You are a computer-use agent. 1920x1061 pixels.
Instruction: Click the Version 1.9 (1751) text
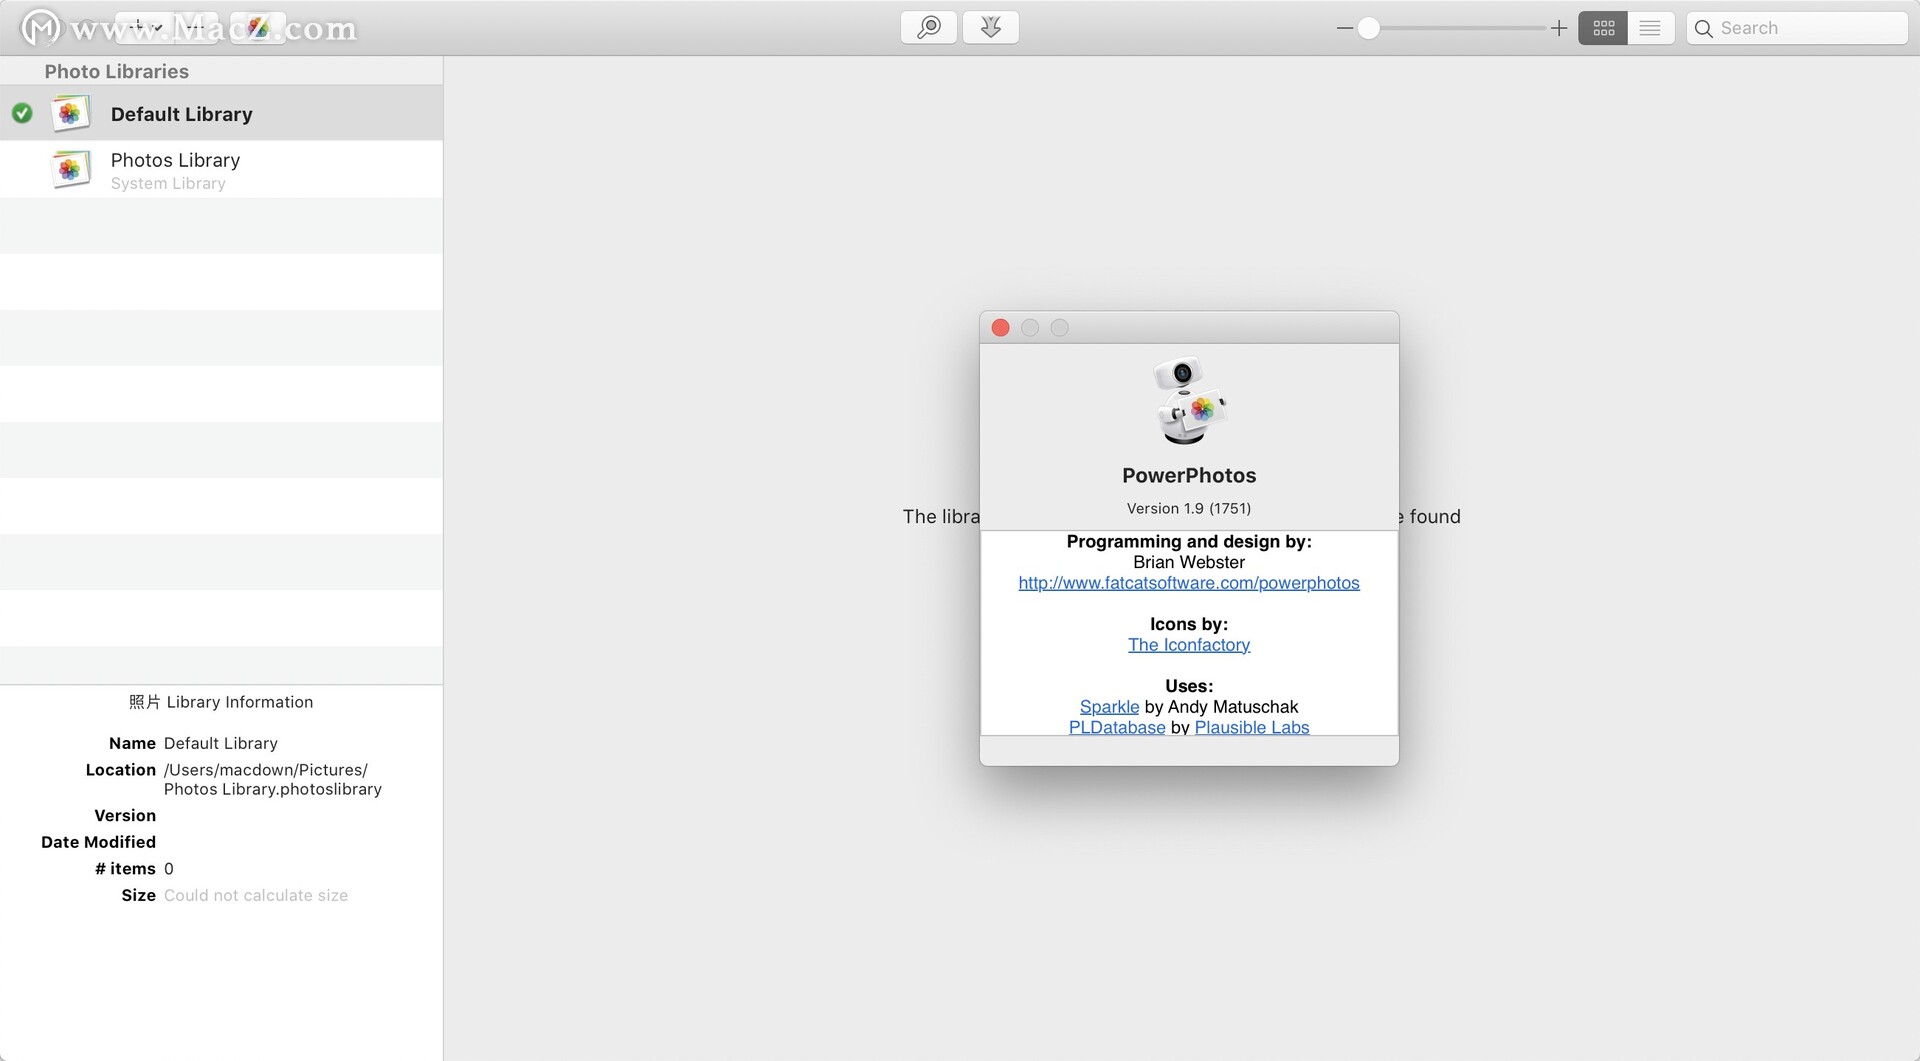(x=1189, y=508)
